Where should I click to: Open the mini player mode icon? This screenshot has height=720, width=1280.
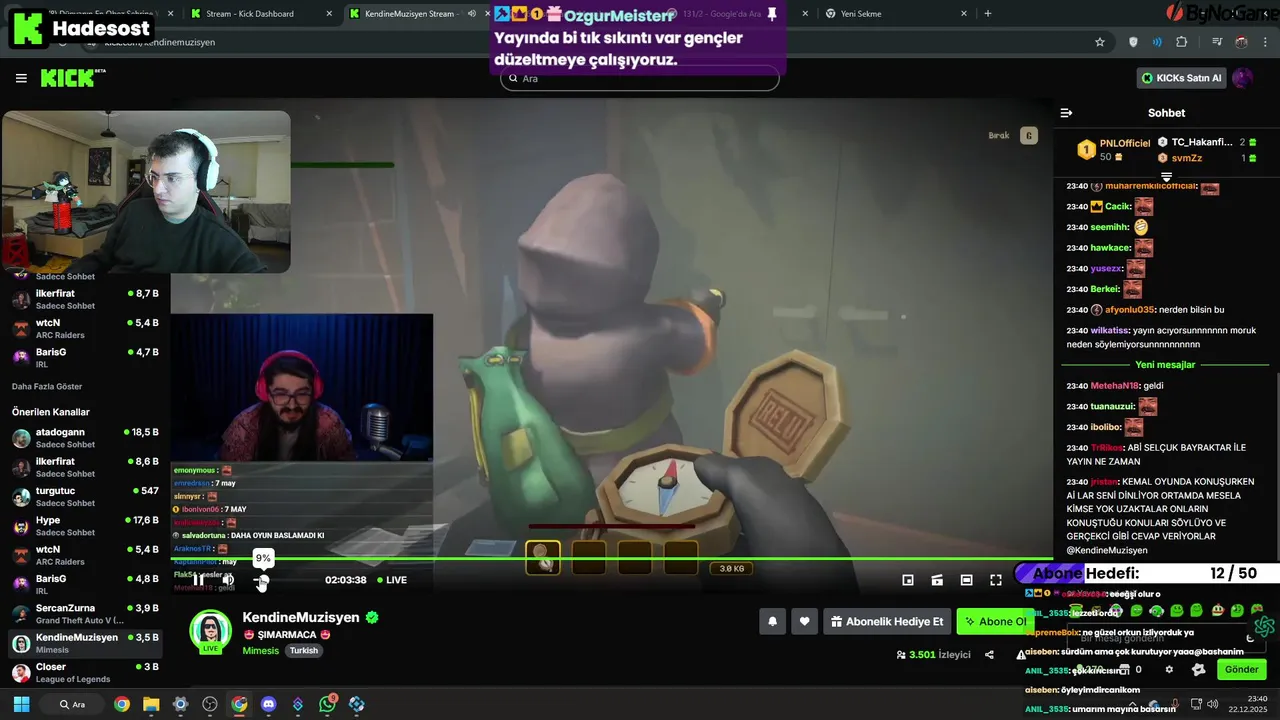coord(908,580)
